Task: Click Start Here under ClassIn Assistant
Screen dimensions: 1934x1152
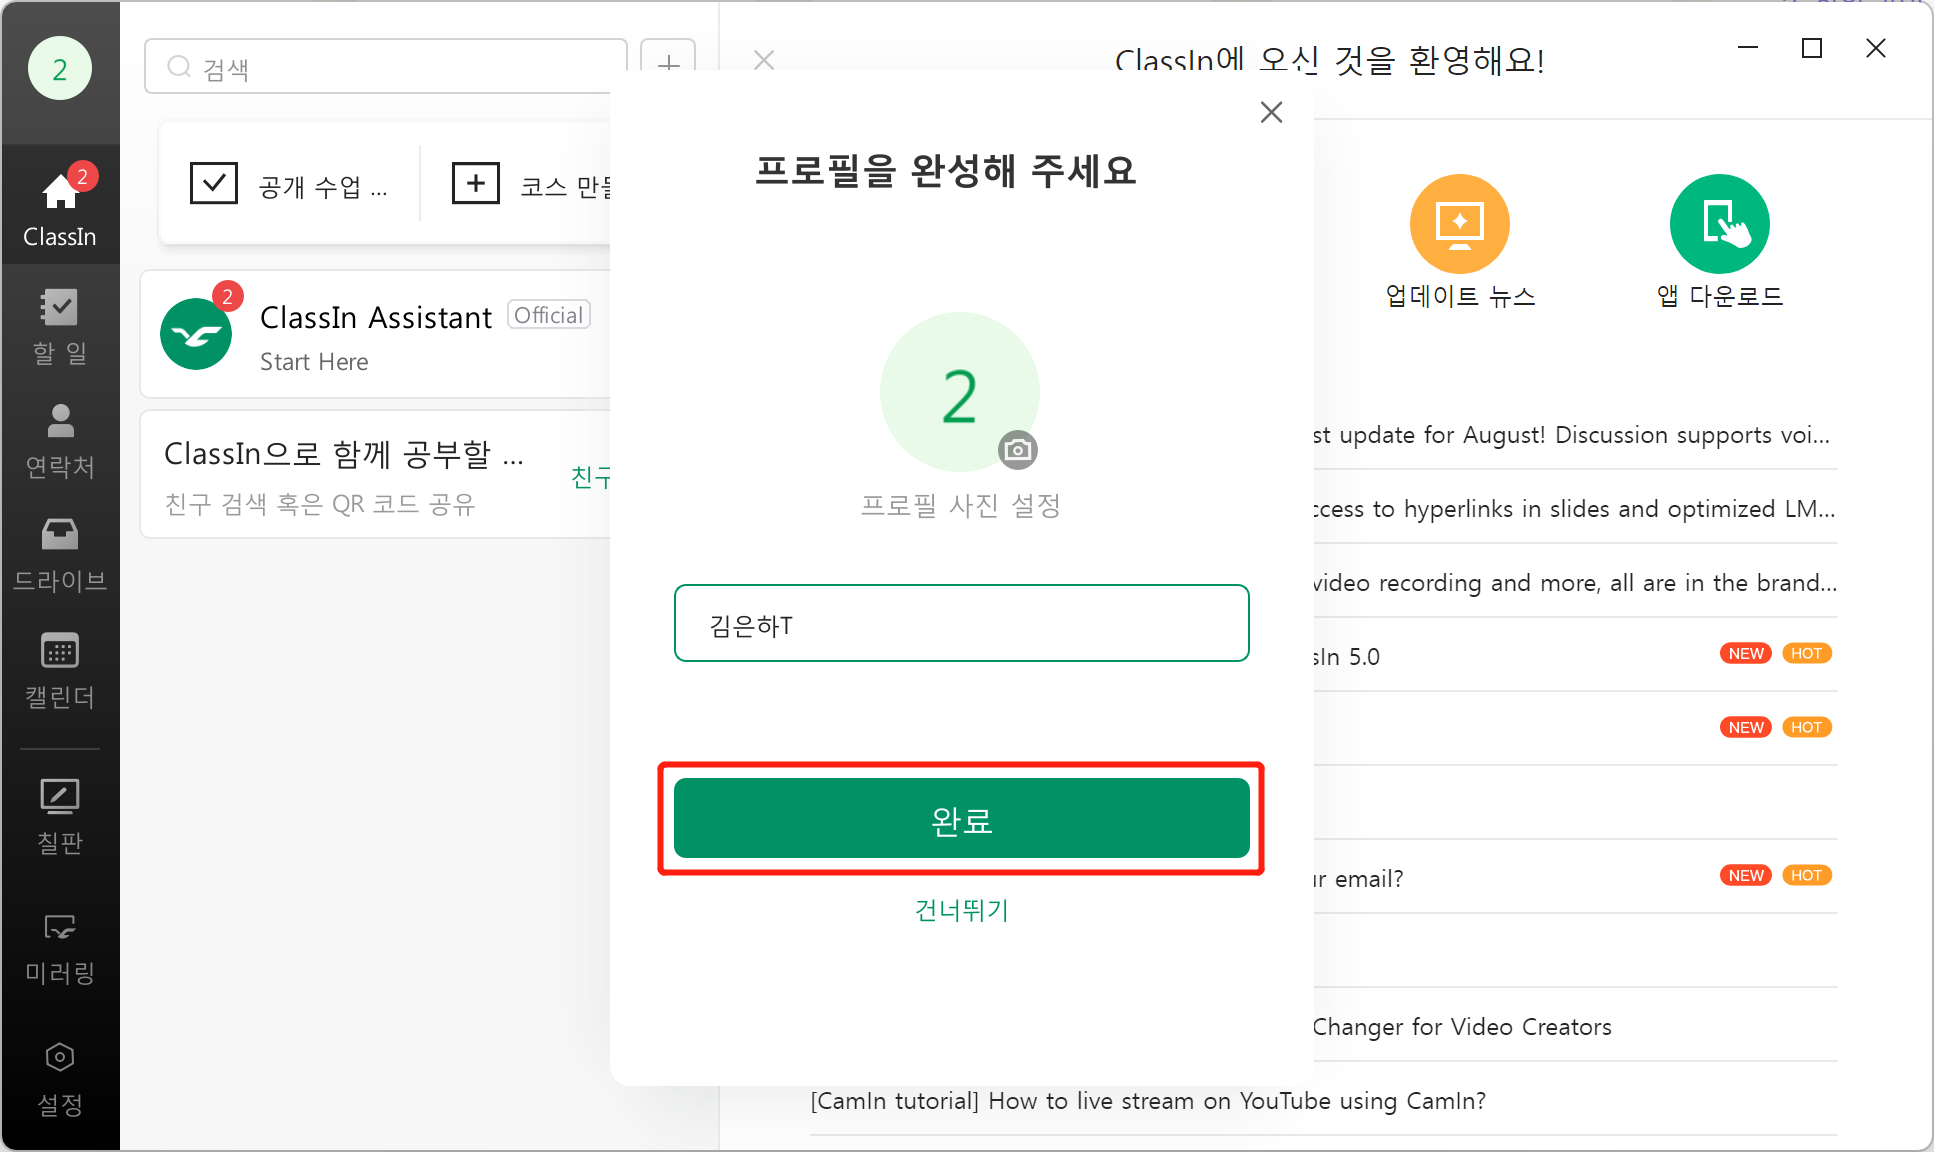Action: pyautogui.click(x=314, y=362)
